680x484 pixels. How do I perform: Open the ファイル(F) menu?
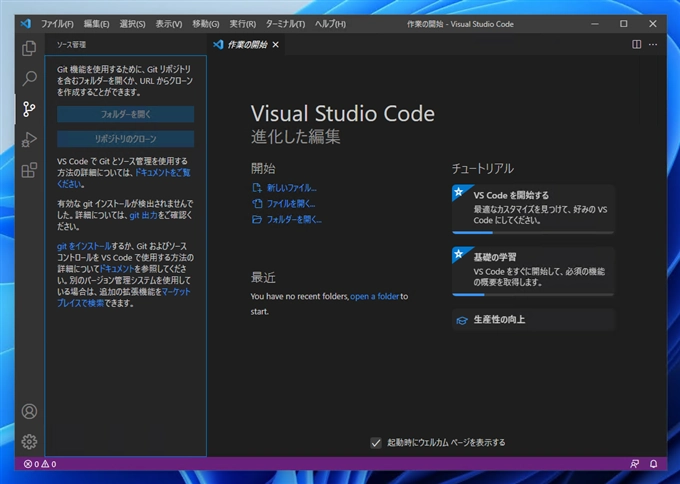[57, 24]
